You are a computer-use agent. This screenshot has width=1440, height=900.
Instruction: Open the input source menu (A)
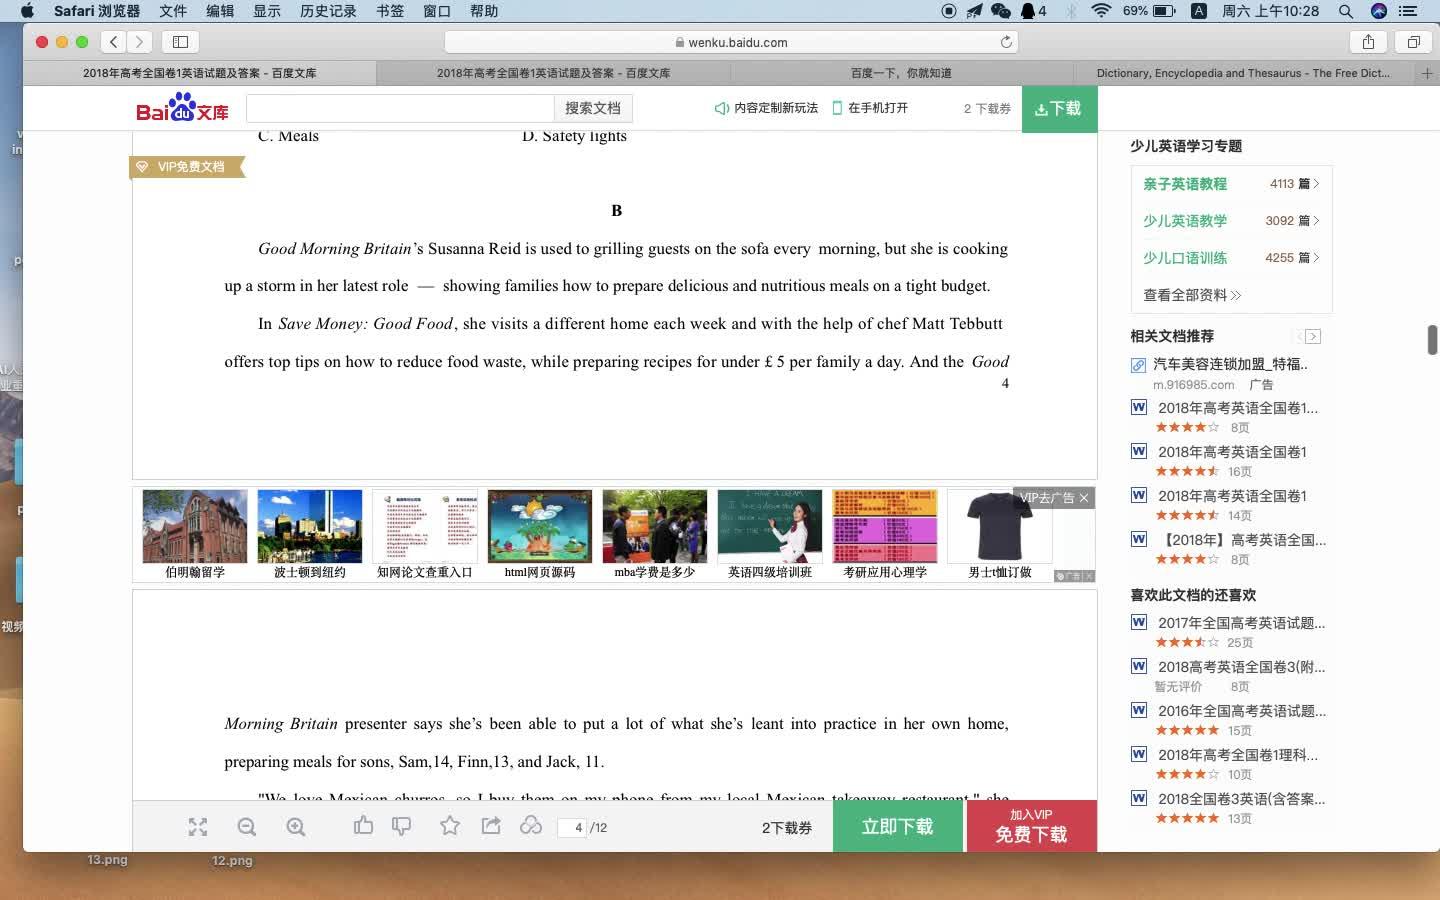click(x=1199, y=11)
